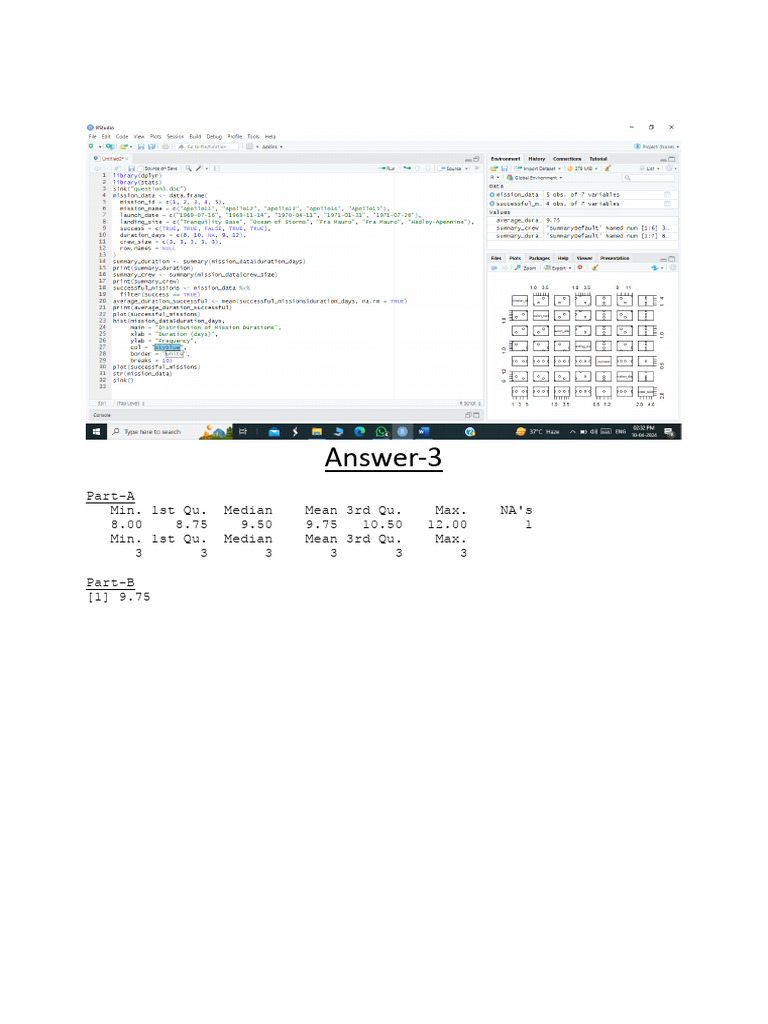Click the red remove current plot icon
768x1024 pixels.
(580, 268)
